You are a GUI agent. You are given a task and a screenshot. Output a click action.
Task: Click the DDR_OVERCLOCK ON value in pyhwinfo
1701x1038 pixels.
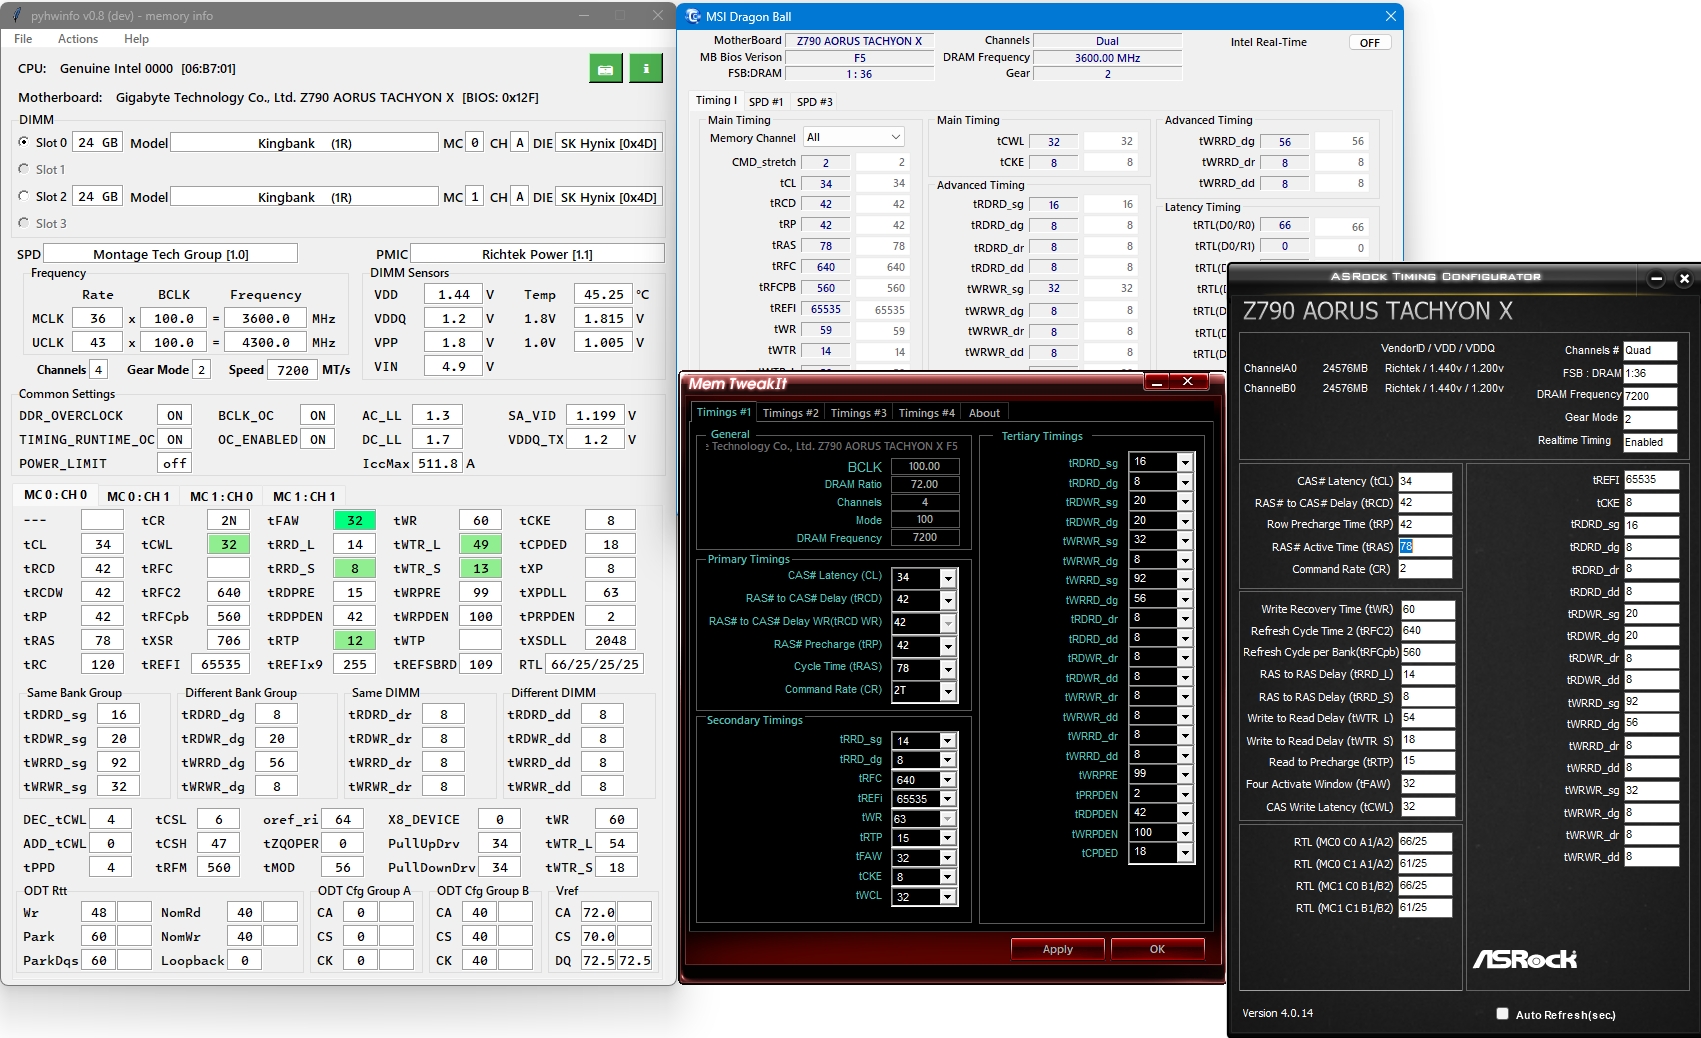coord(175,415)
